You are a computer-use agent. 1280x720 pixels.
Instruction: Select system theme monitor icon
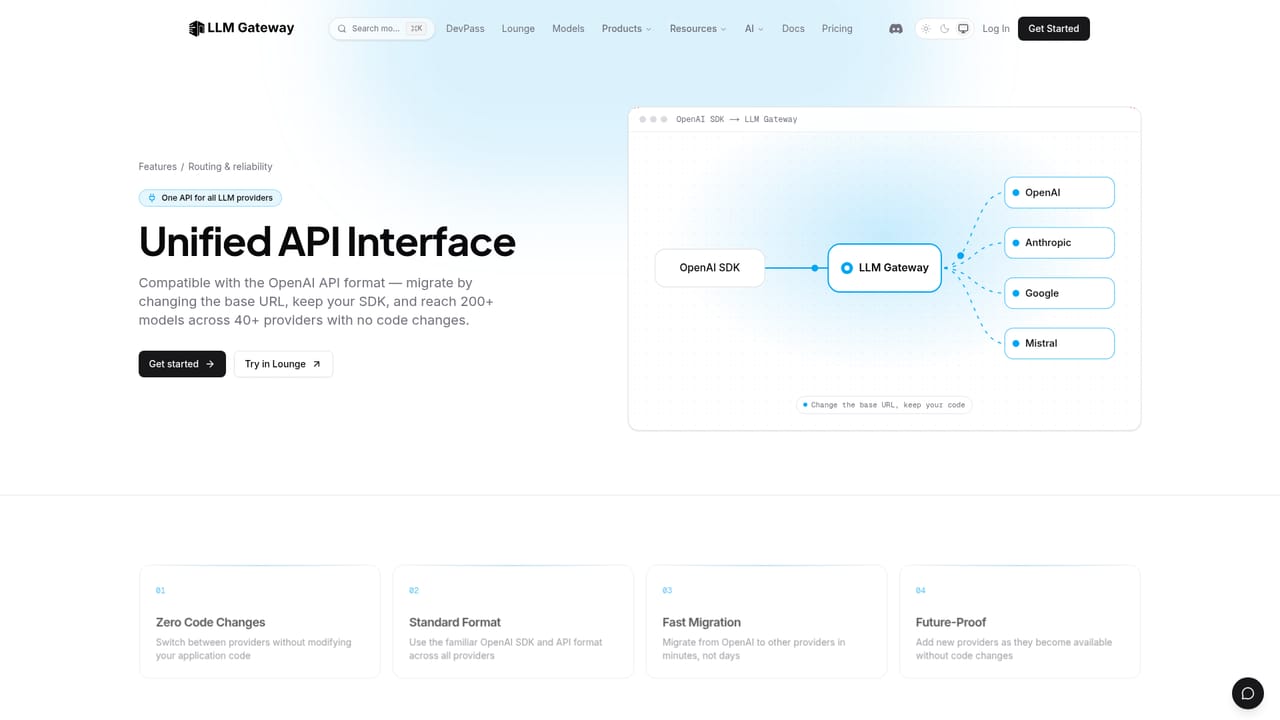[x=963, y=29]
